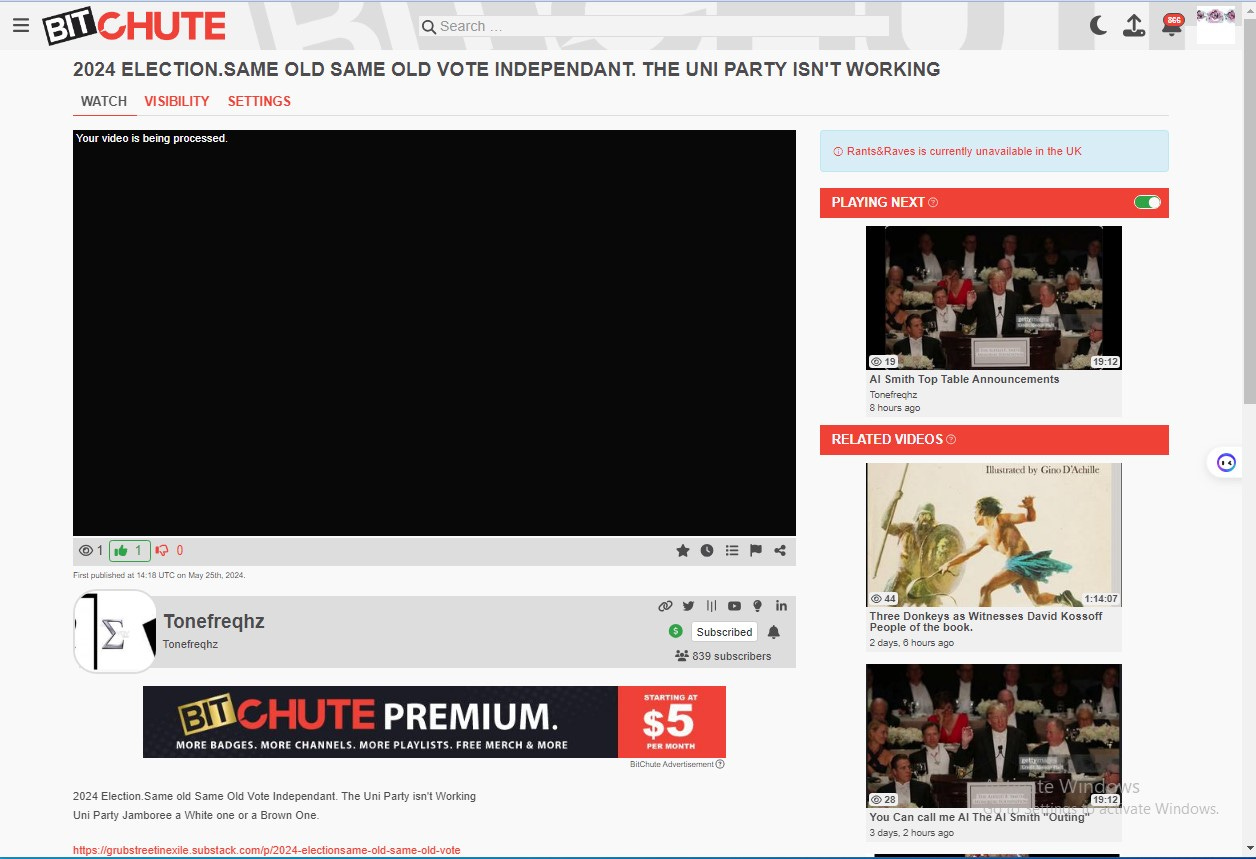Open notifications bell in header
The width and height of the screenshot is (1256, 859).
1172,25
